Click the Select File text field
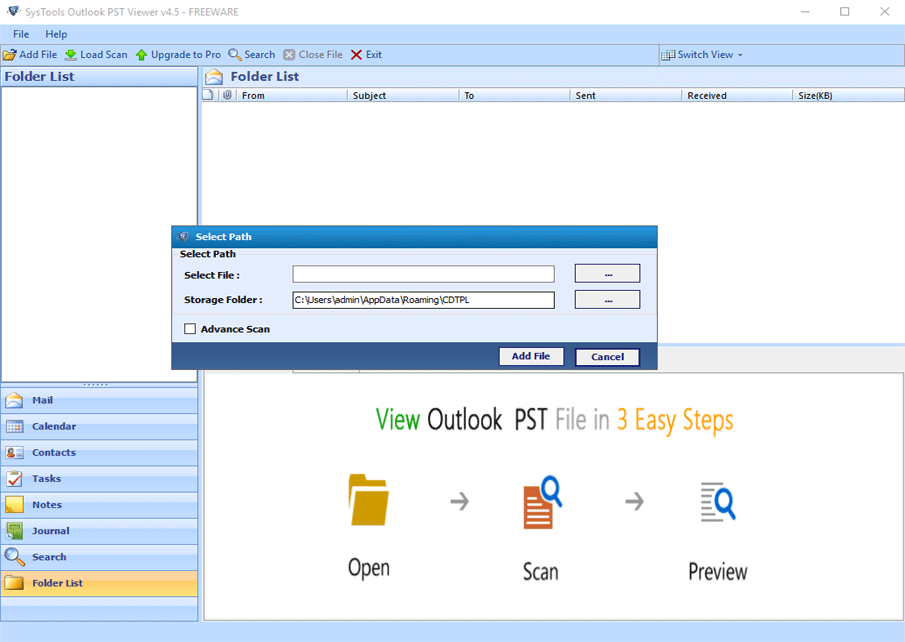Screen dimensions: 905x642 (x=423, y=274)
